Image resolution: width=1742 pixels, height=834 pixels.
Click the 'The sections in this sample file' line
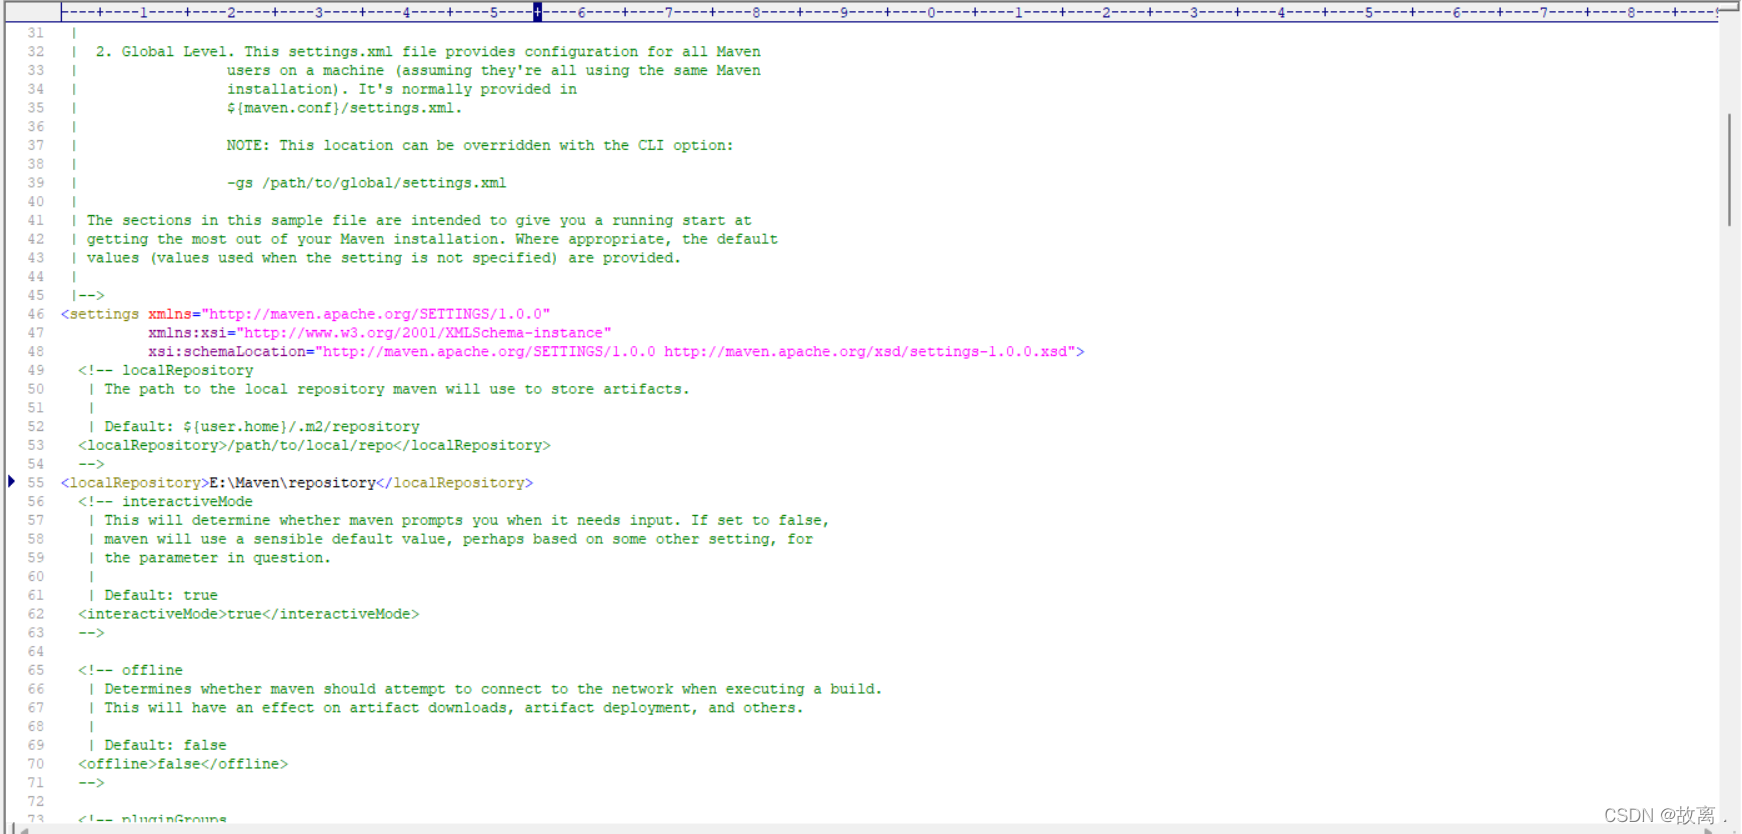pyautogui.click(x=419, y=221)
